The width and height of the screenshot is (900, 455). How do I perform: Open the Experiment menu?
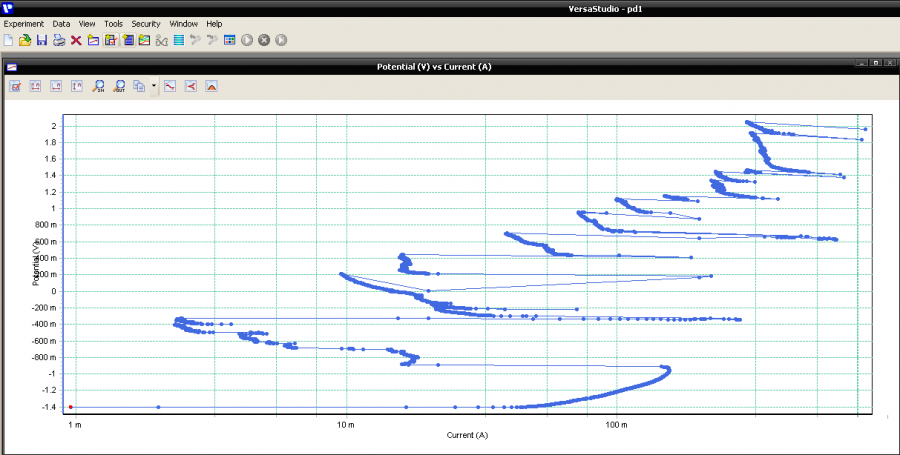(24, 24)
